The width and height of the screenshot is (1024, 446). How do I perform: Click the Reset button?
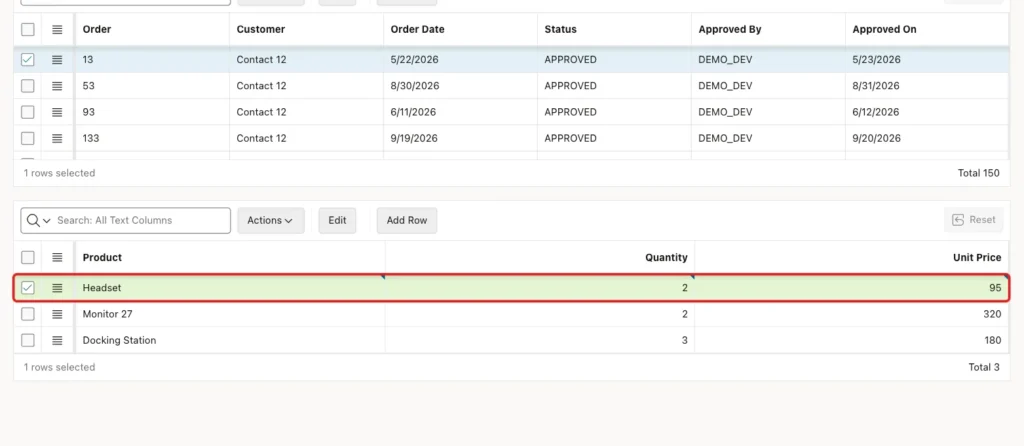(974, 220)
